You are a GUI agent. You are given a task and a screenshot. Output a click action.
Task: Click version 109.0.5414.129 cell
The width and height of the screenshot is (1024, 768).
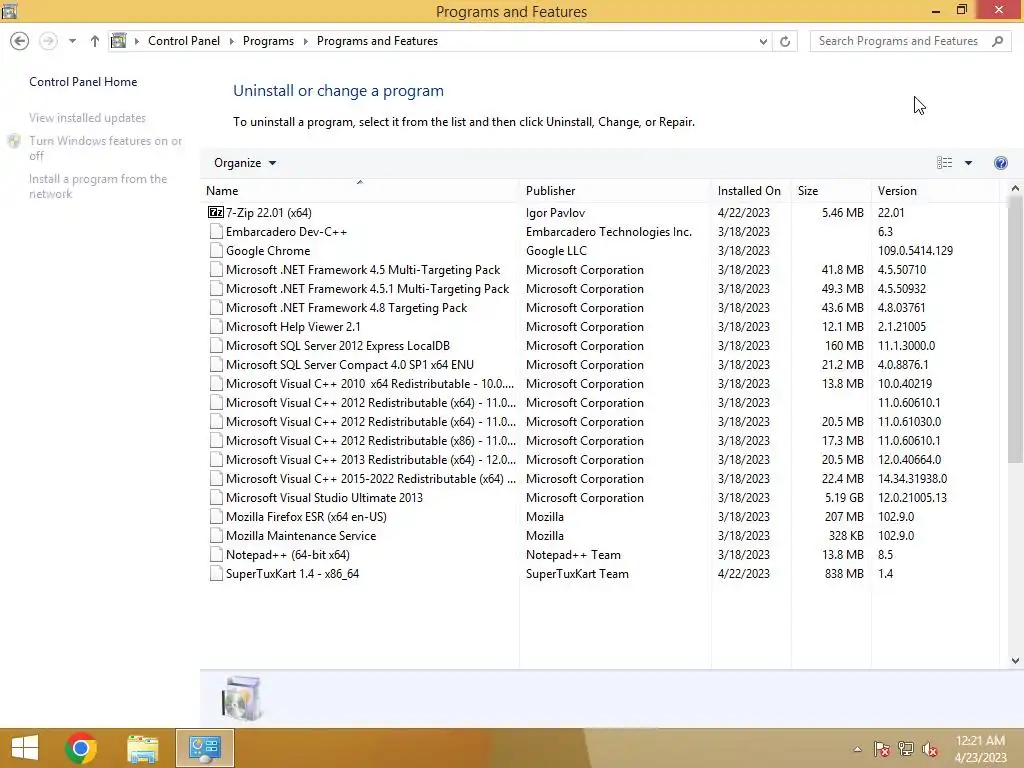point(915,251)
